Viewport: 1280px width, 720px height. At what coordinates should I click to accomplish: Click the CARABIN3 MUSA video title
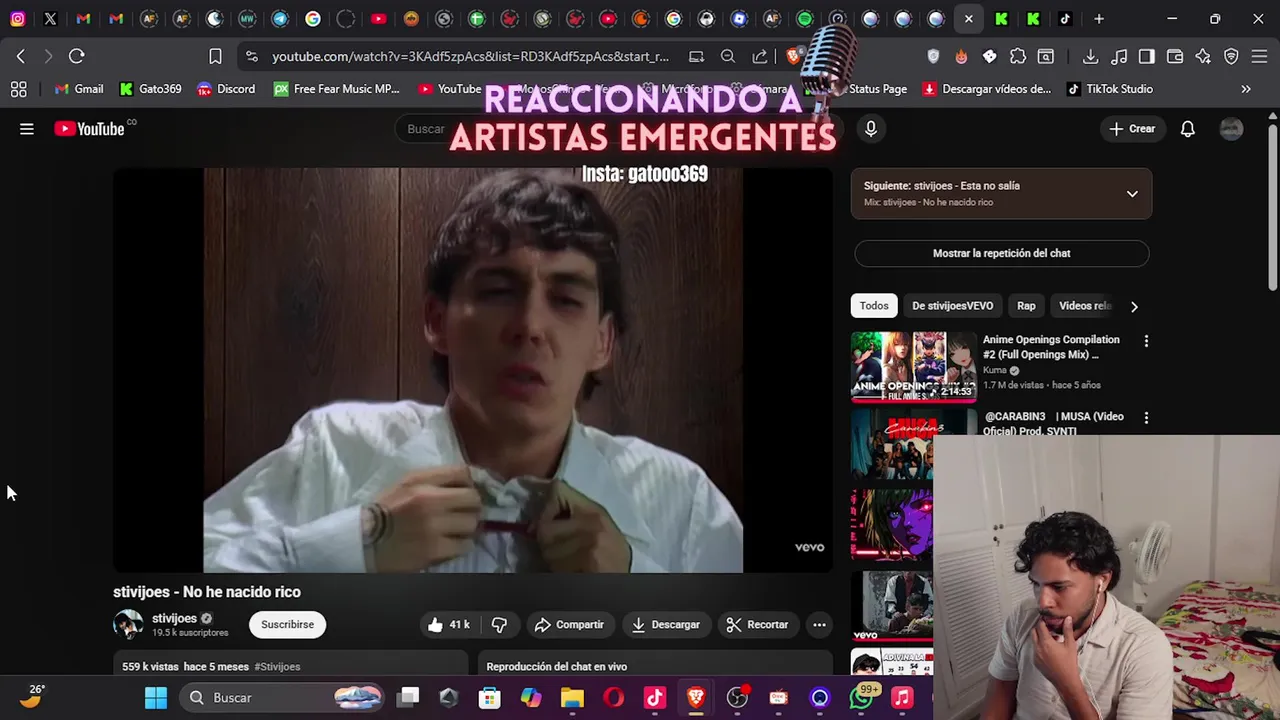coord(1054,424)
